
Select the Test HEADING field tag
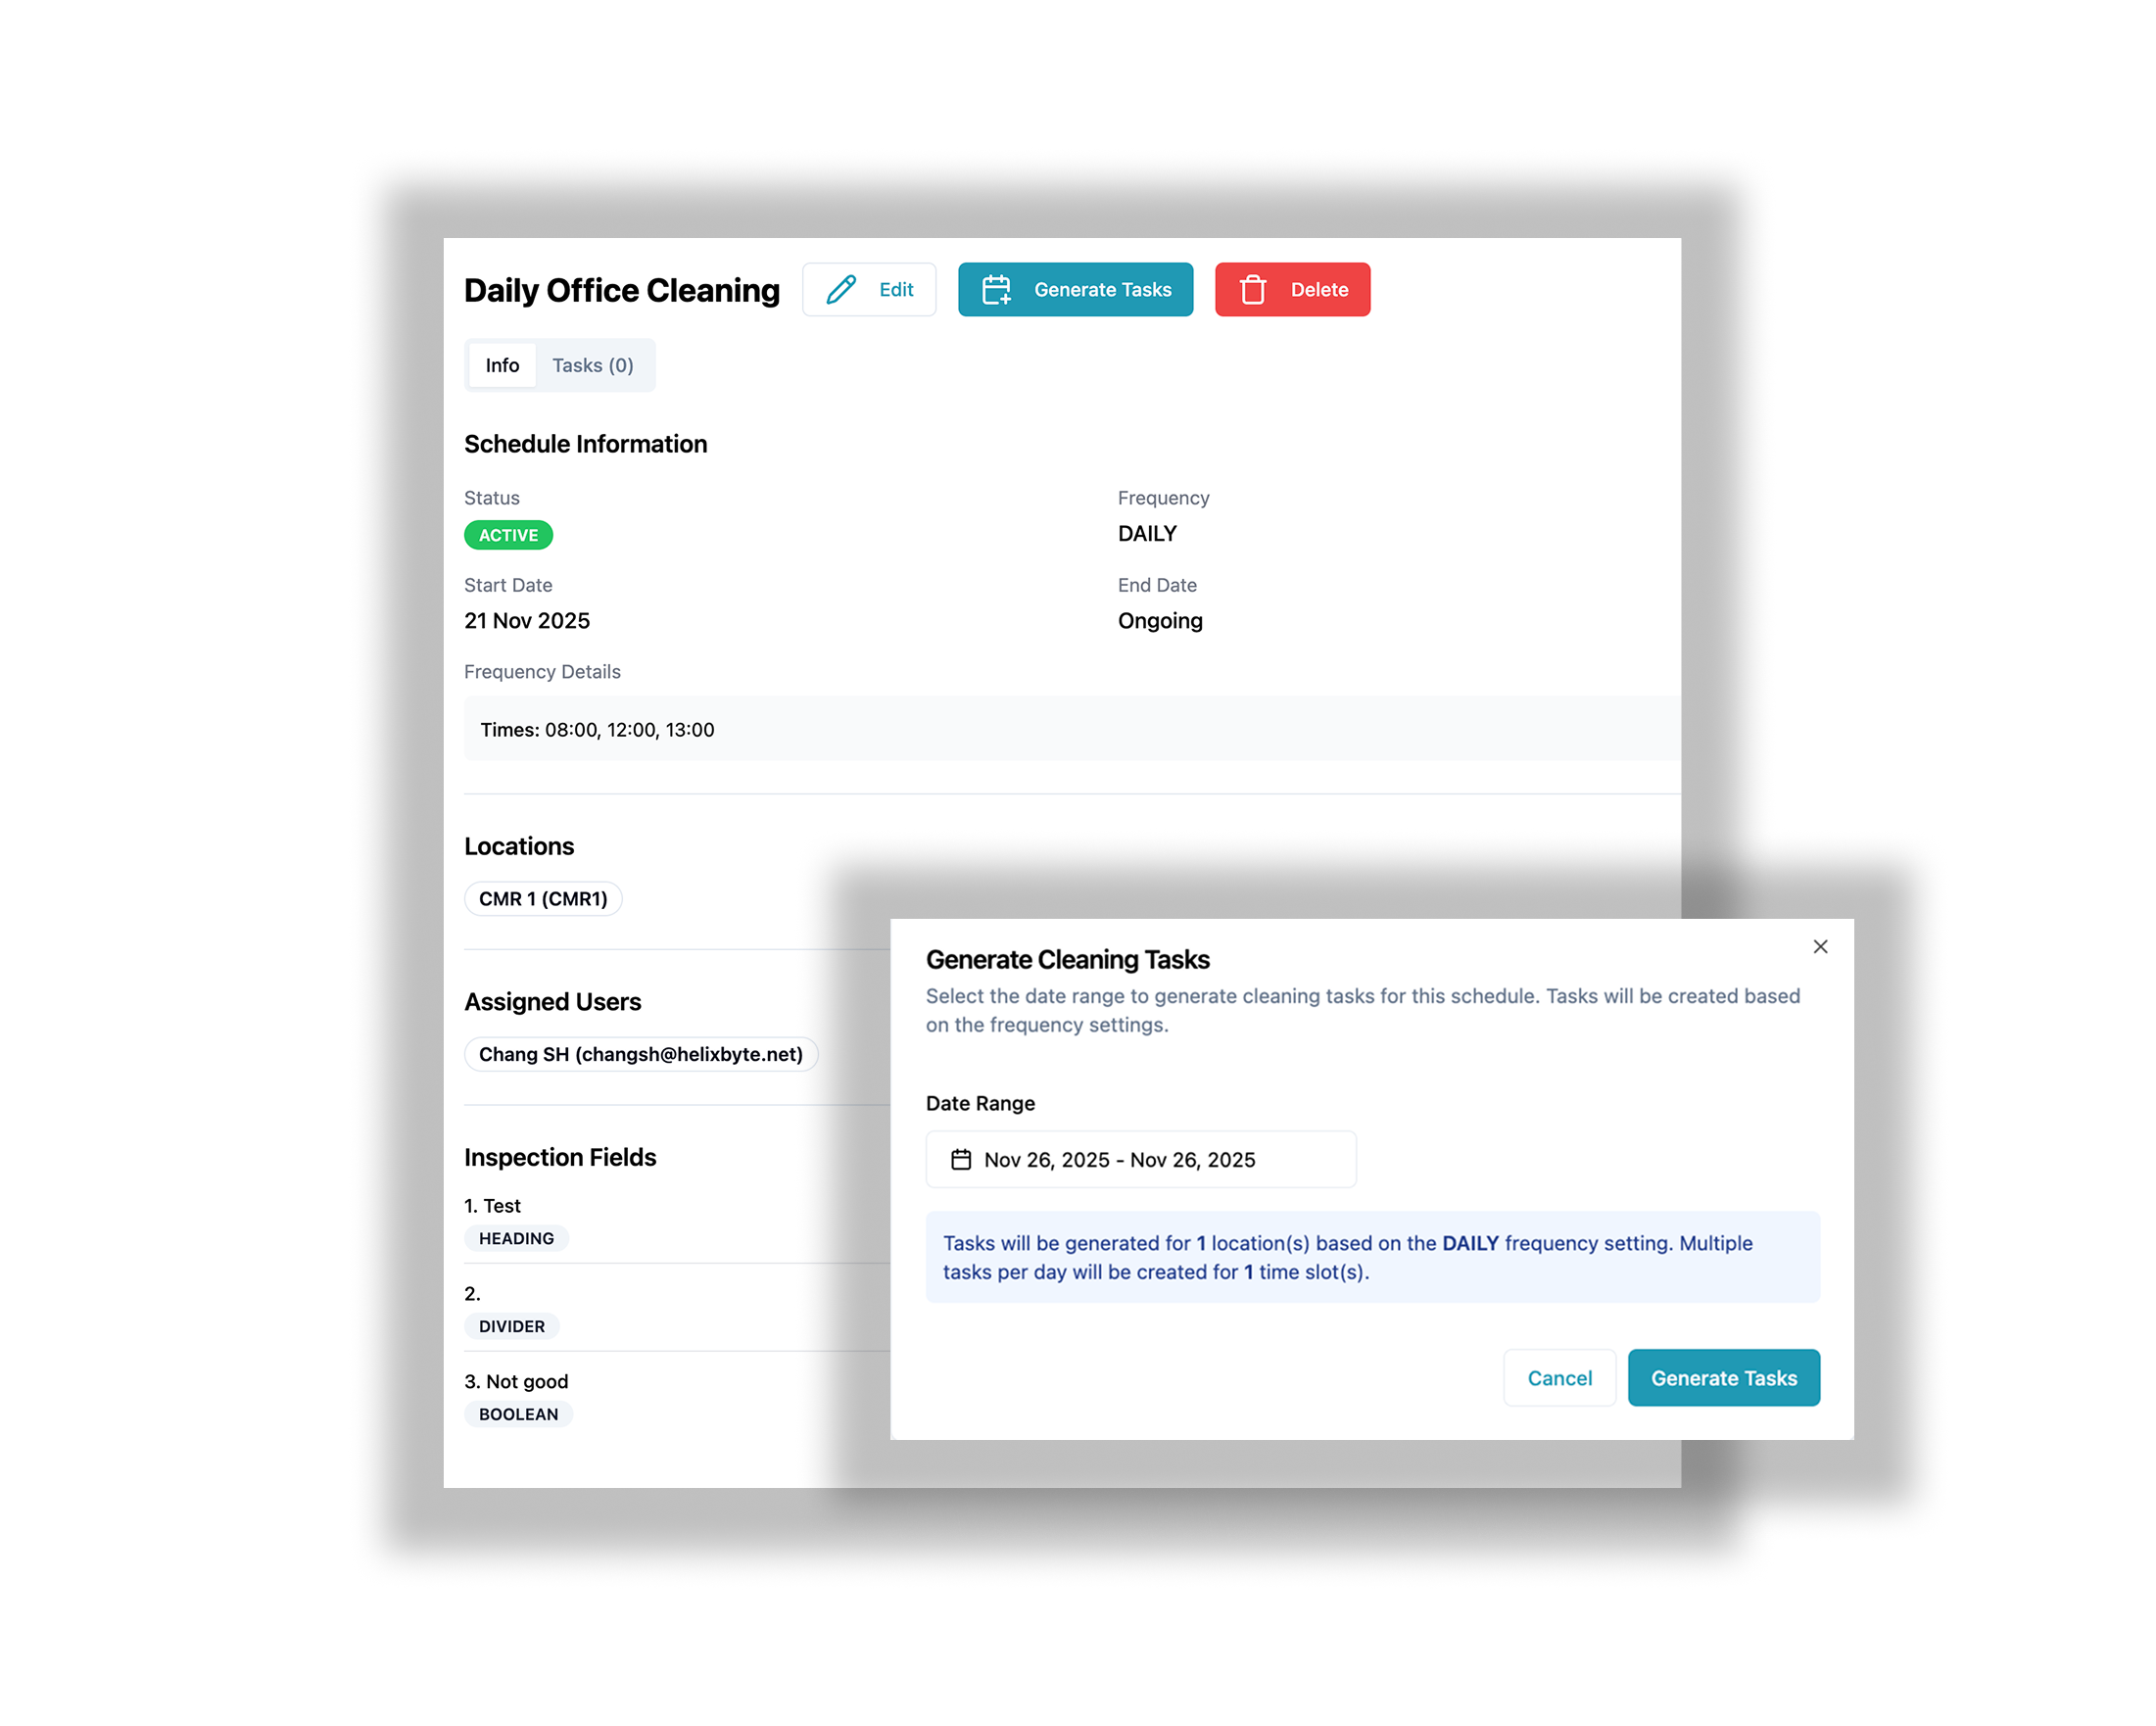click(516, 1238)
